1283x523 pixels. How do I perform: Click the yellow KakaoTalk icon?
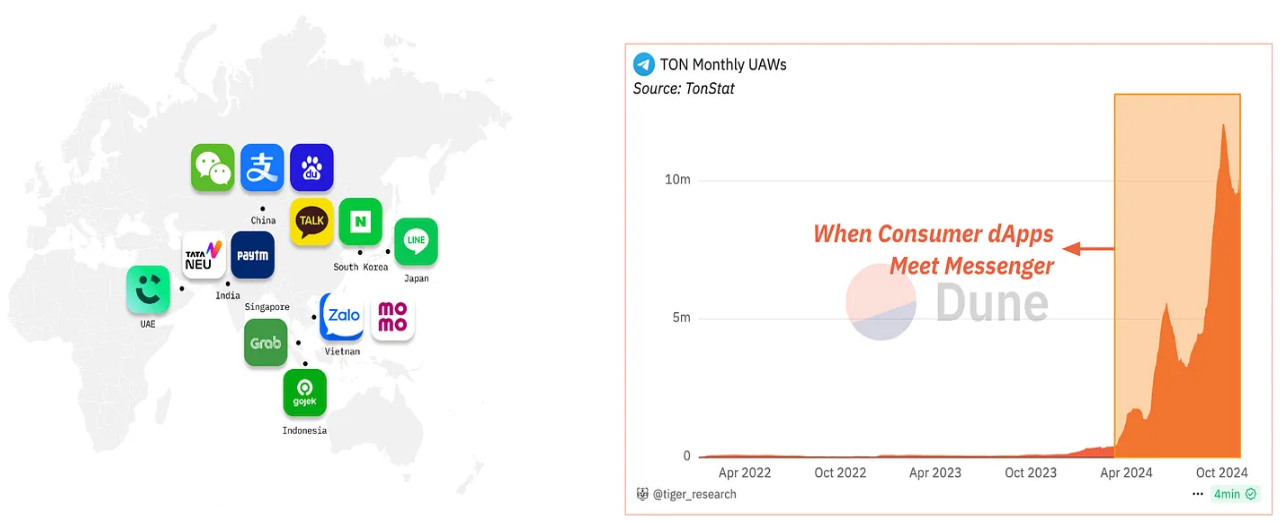click(x=312, y=221)
